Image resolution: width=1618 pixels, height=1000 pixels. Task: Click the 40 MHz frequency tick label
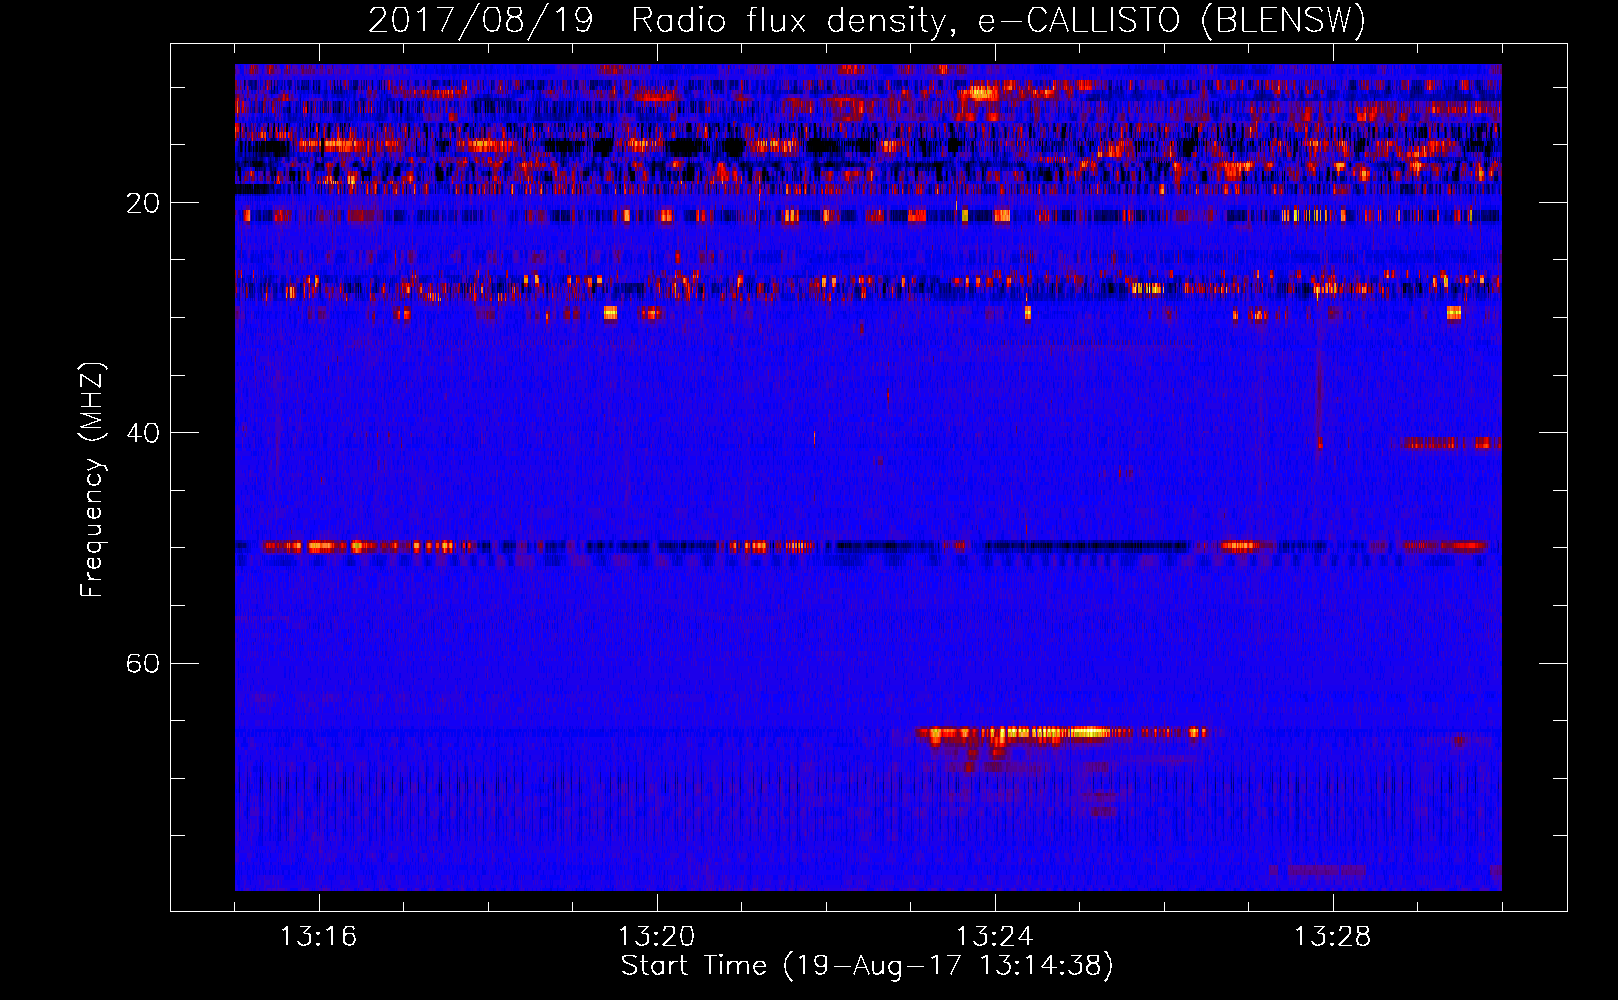pyautogui.click(x=143, y=433)
